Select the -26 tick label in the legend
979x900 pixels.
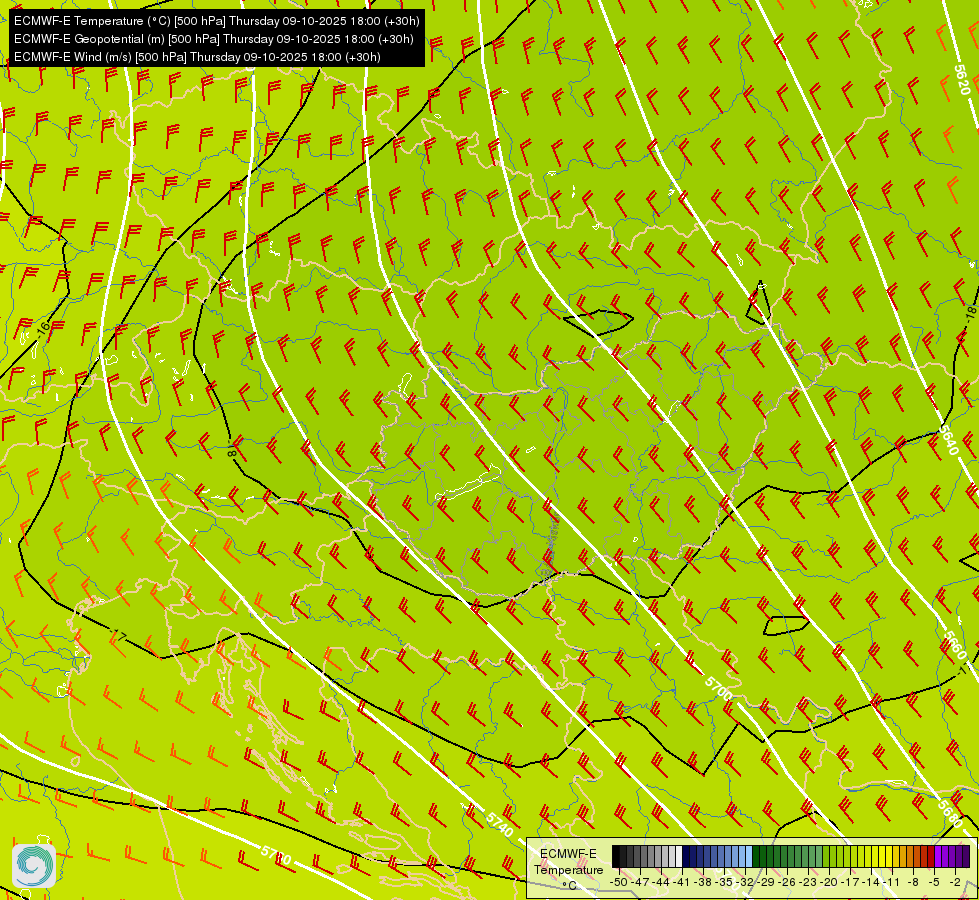click(x=787, y=883)
